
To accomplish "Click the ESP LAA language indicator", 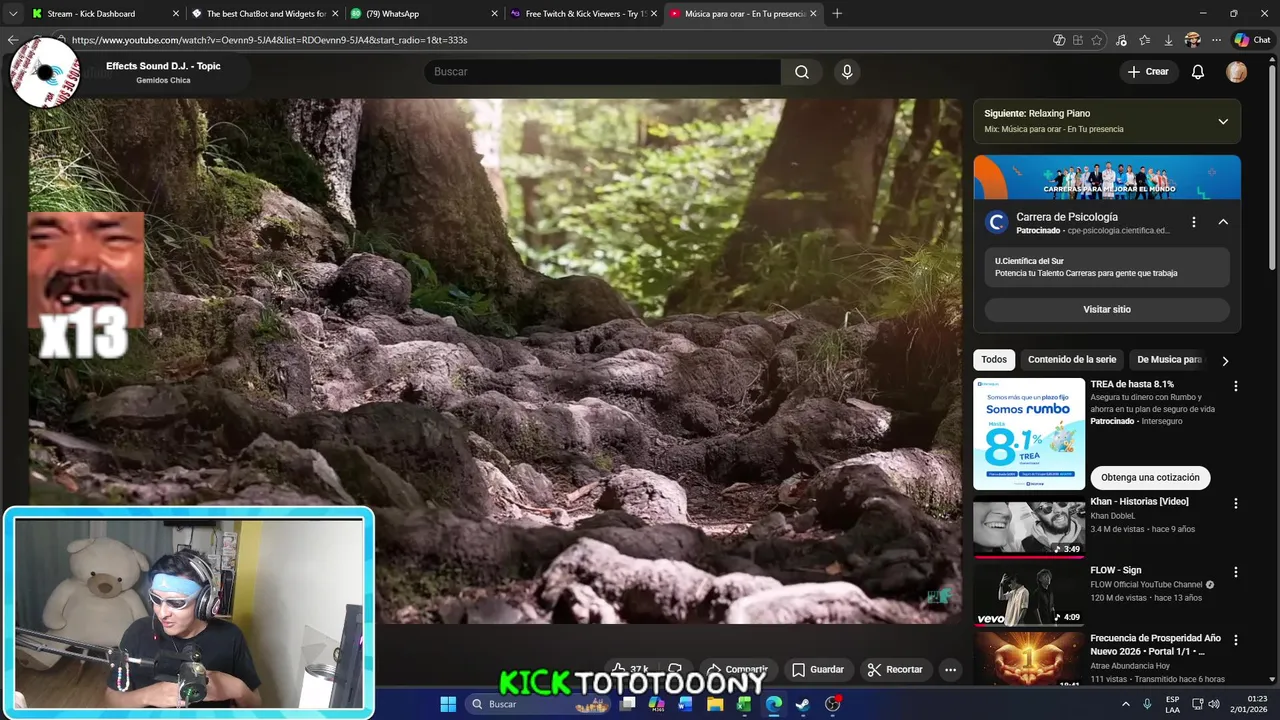I will (x=1172, y=704).
